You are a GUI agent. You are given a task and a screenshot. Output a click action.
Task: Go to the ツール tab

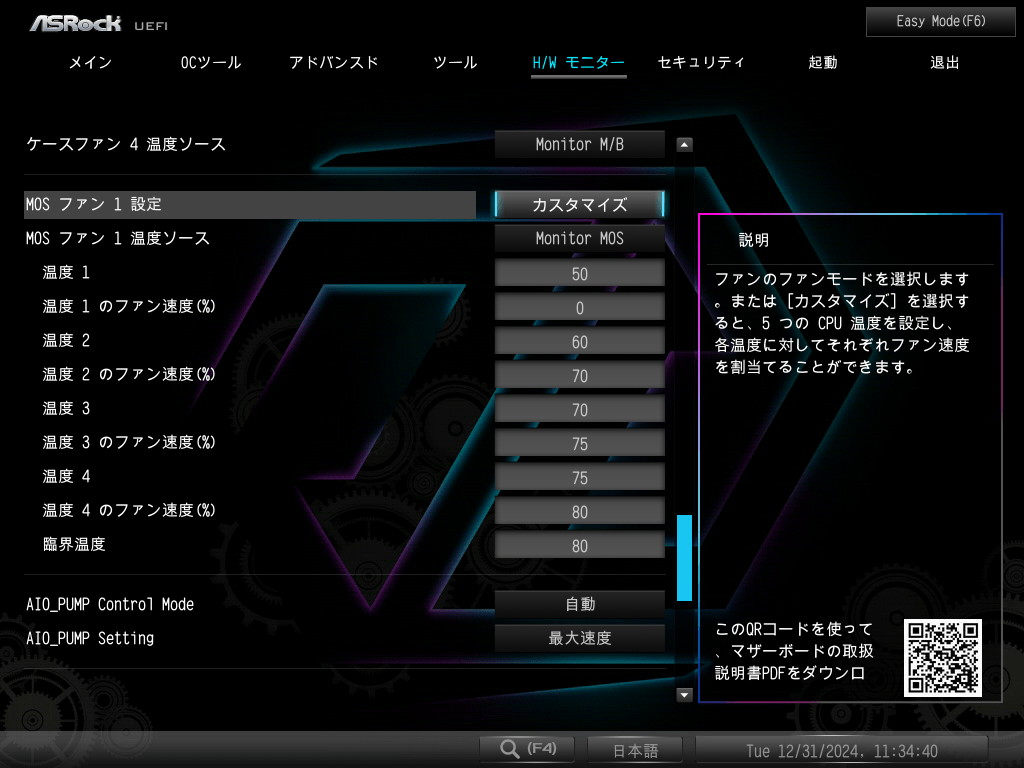point(455,63)
